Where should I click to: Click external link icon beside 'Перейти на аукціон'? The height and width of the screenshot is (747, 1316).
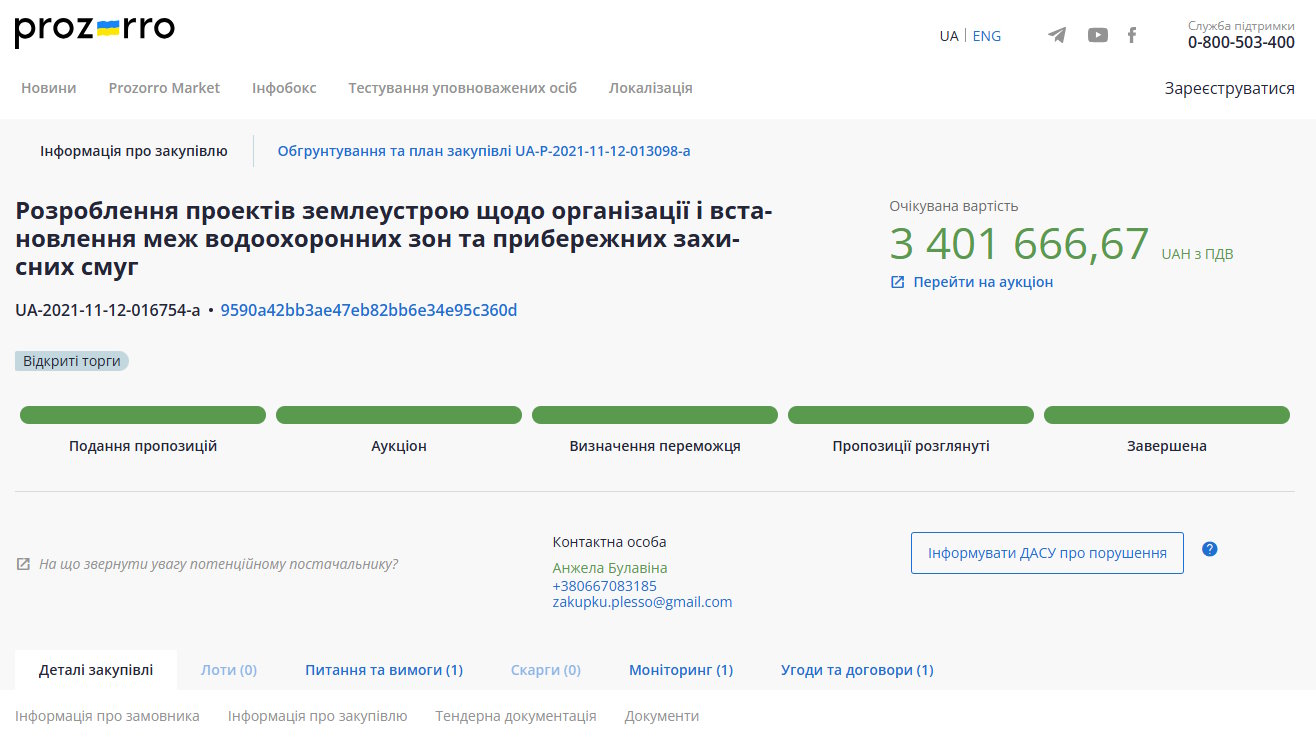point(897,282)
